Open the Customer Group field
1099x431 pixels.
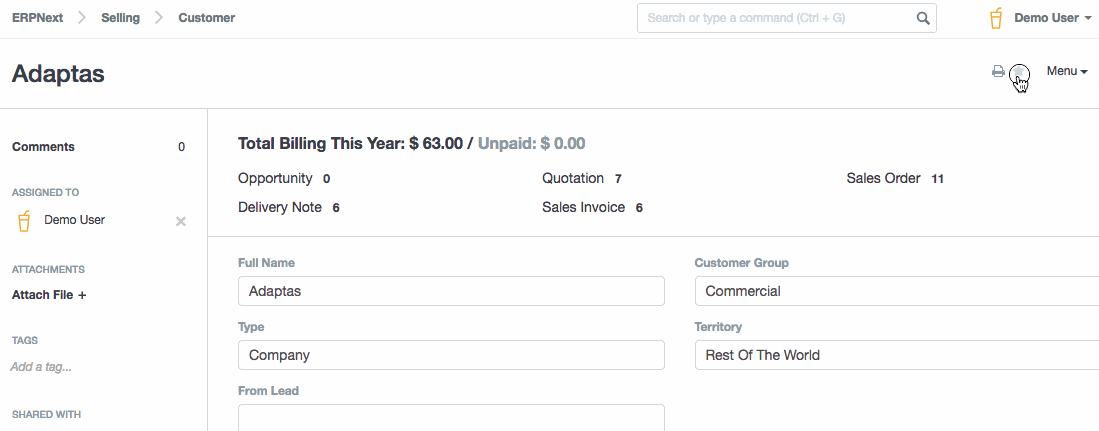896,291
